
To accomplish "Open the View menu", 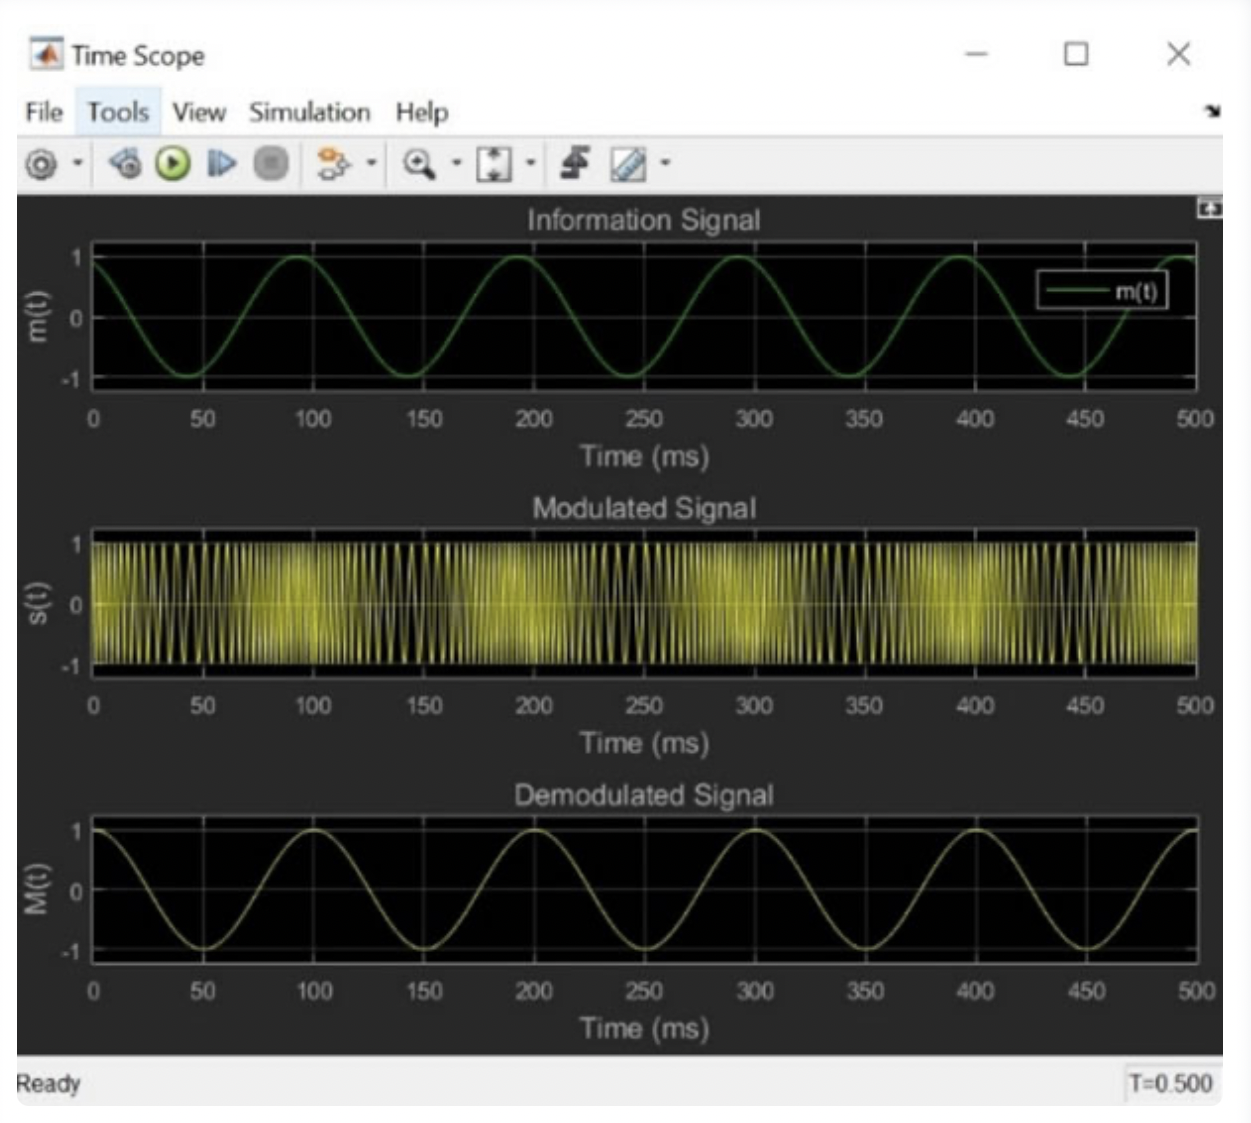I will pyautogui.click(x=198, y=113).
